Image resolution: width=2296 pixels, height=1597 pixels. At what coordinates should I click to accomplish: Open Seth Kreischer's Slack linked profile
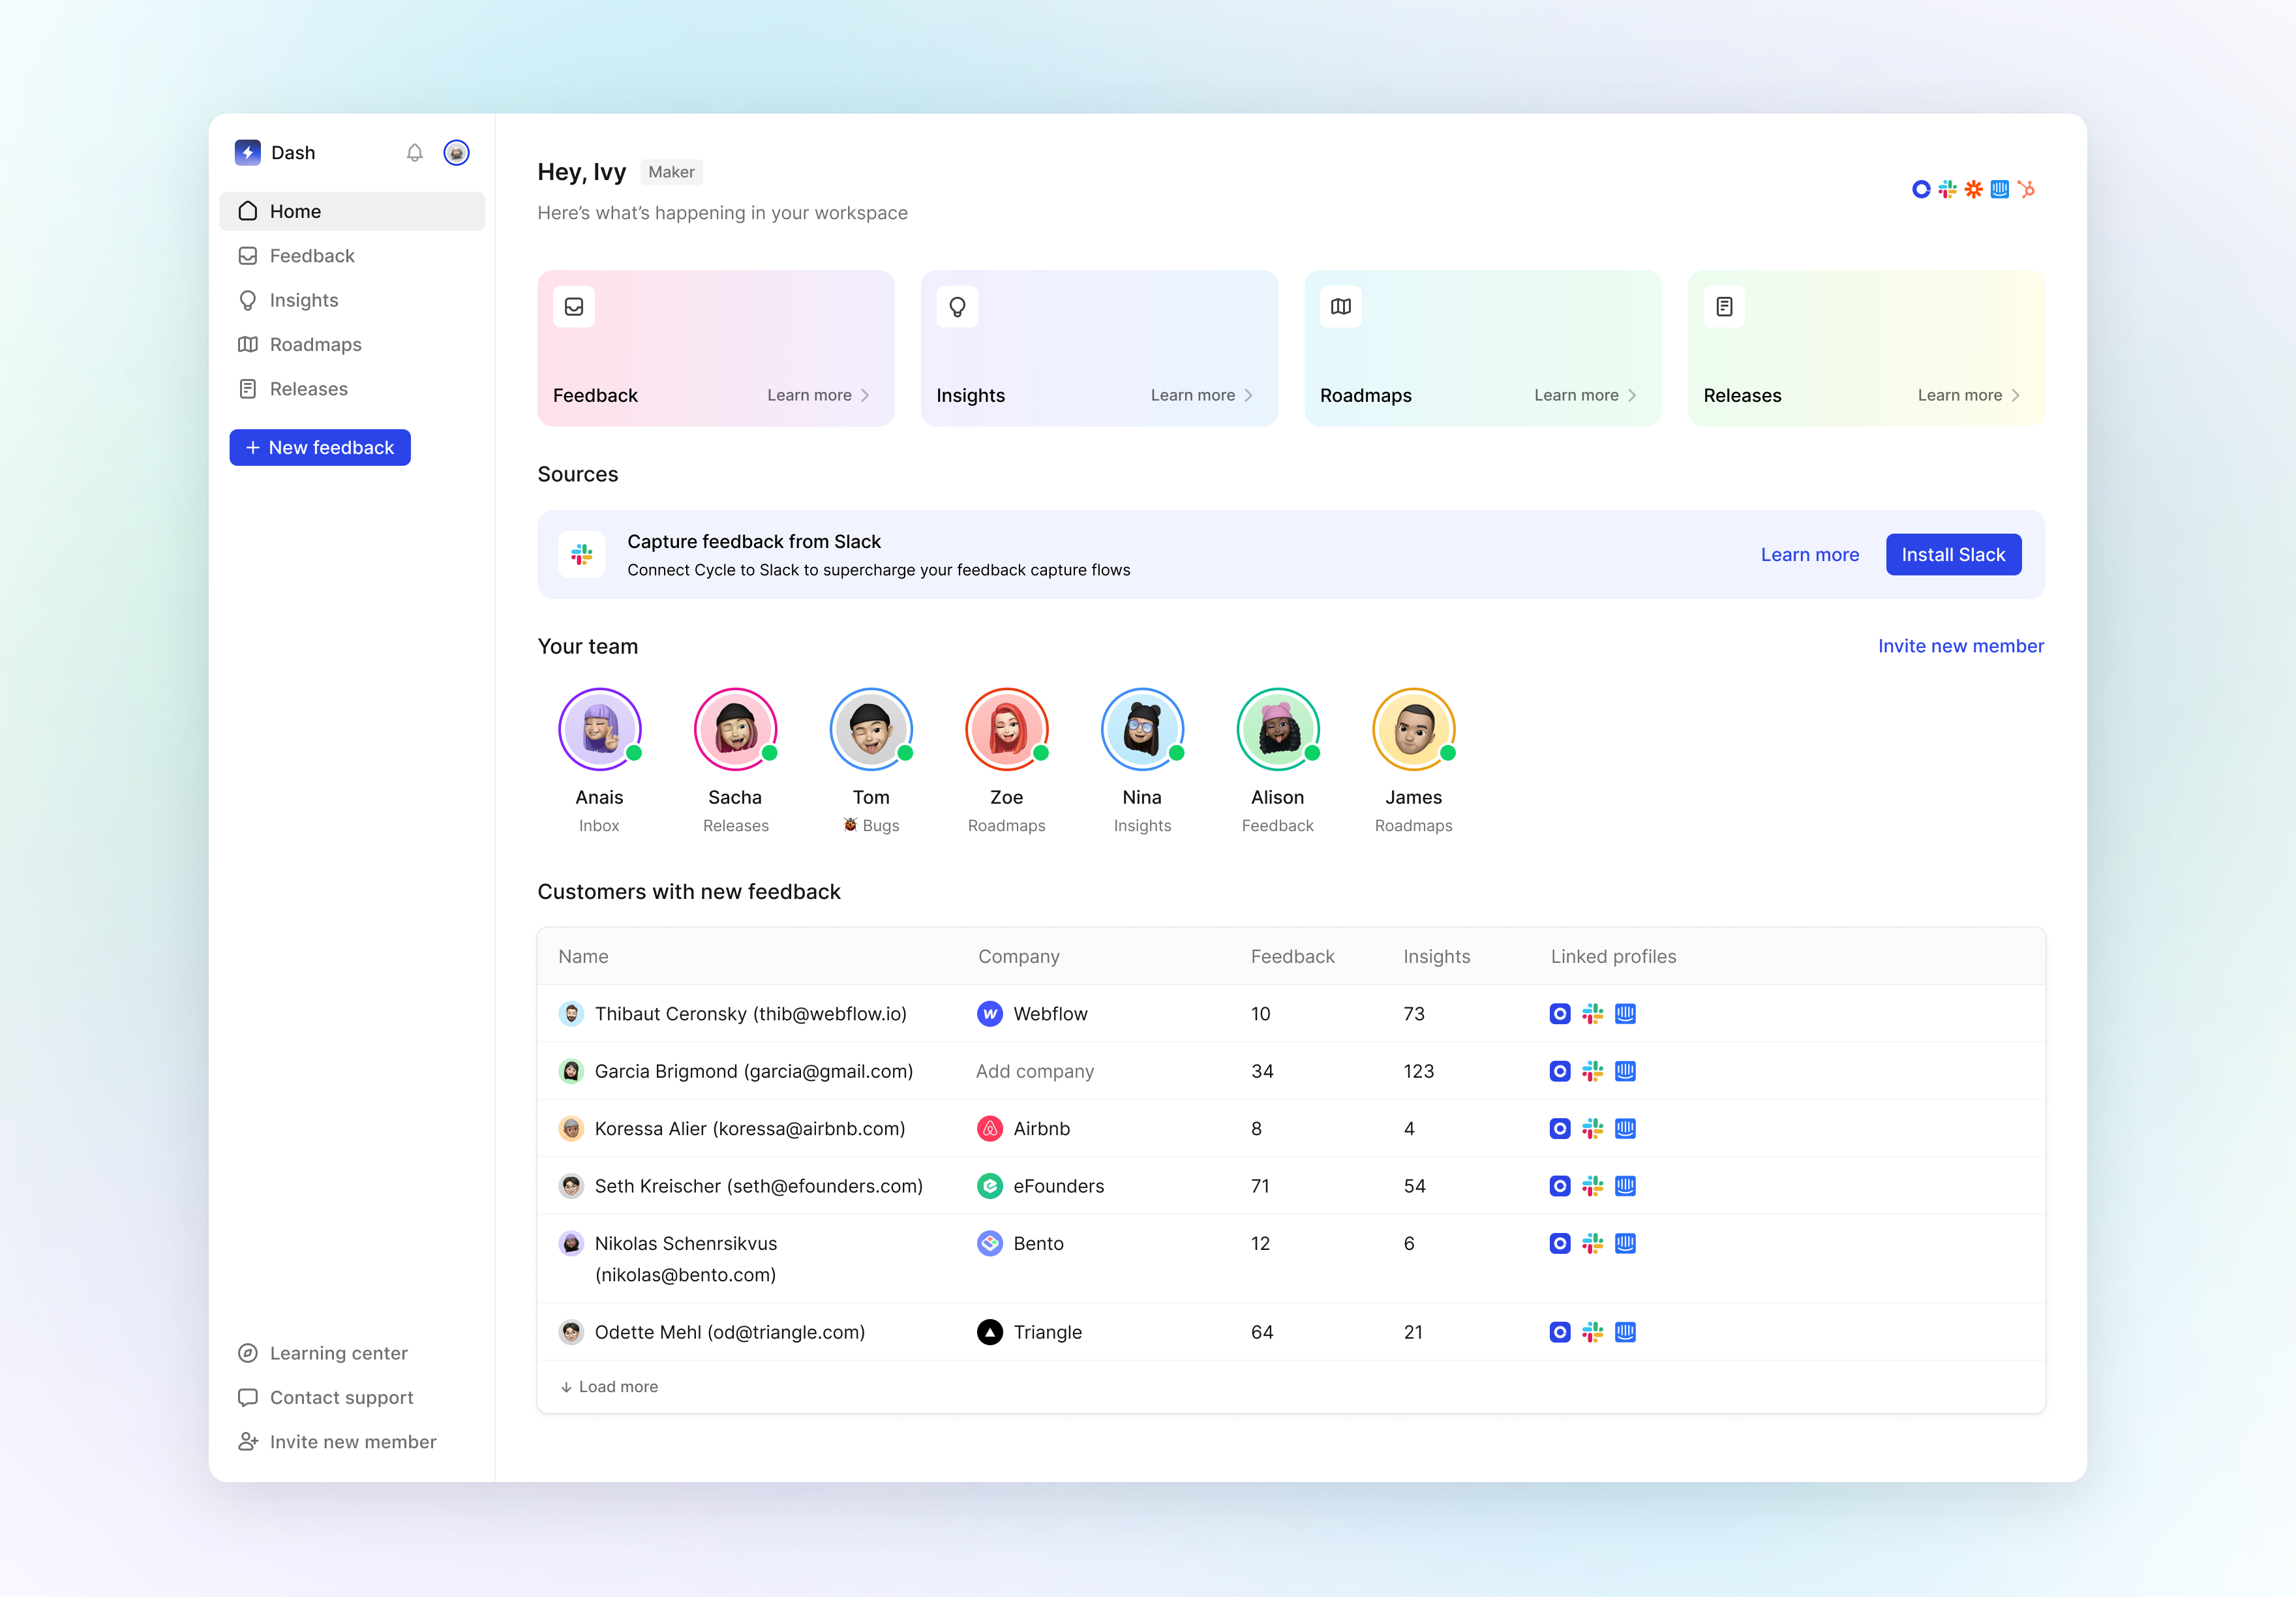(x=1592, y=1186)
